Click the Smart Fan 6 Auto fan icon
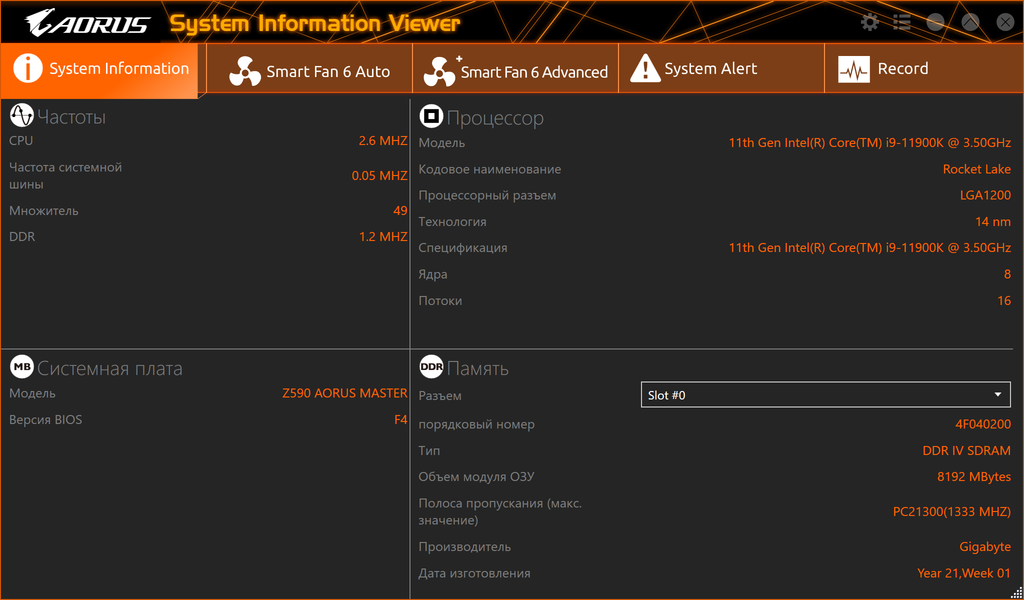Screen dimensions: 1024x600 (244, 71)
